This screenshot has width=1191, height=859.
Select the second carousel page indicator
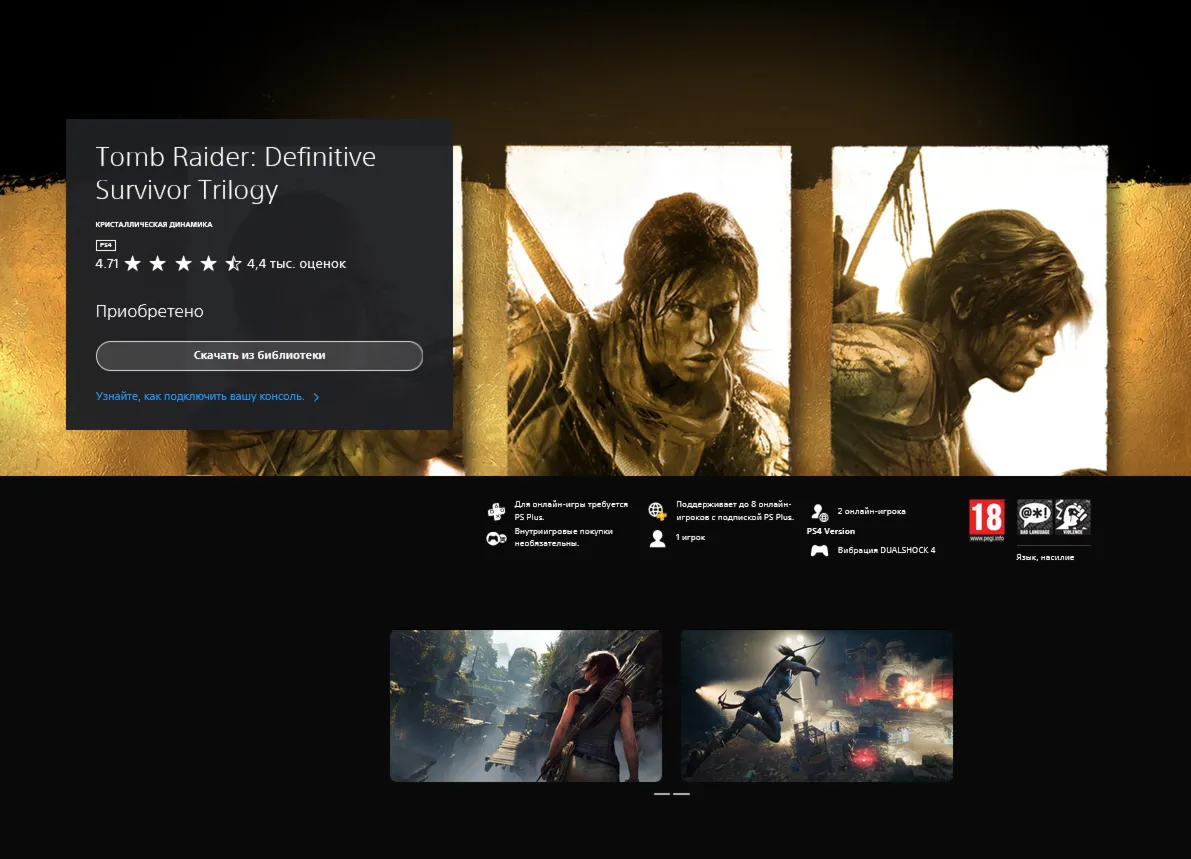click(x=681, y=794)
